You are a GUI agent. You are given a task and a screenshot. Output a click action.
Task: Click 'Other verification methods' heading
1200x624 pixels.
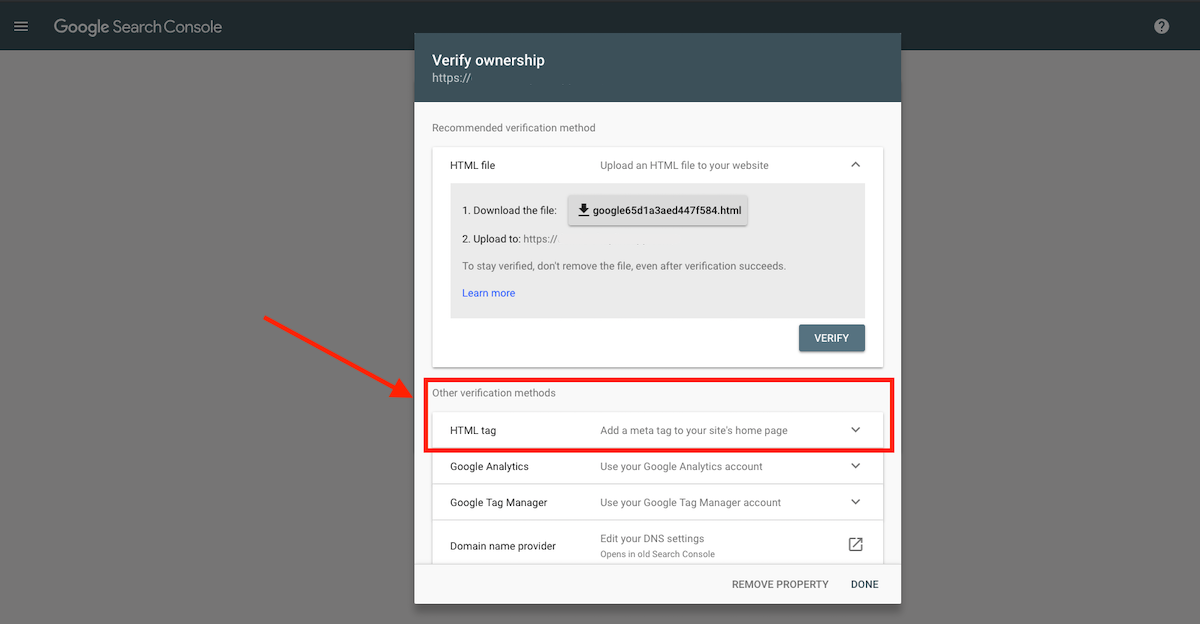click(494, 393)
